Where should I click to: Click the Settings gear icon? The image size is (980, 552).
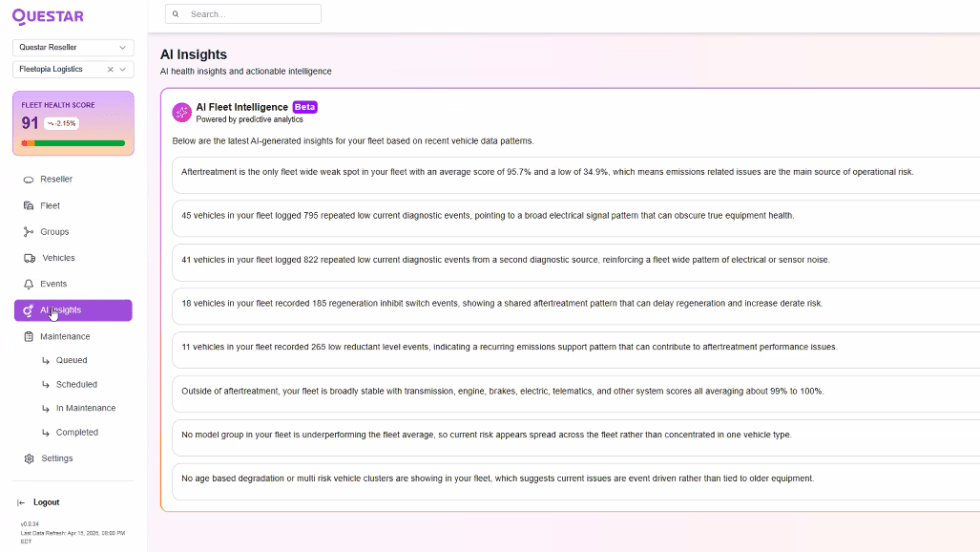29,459
